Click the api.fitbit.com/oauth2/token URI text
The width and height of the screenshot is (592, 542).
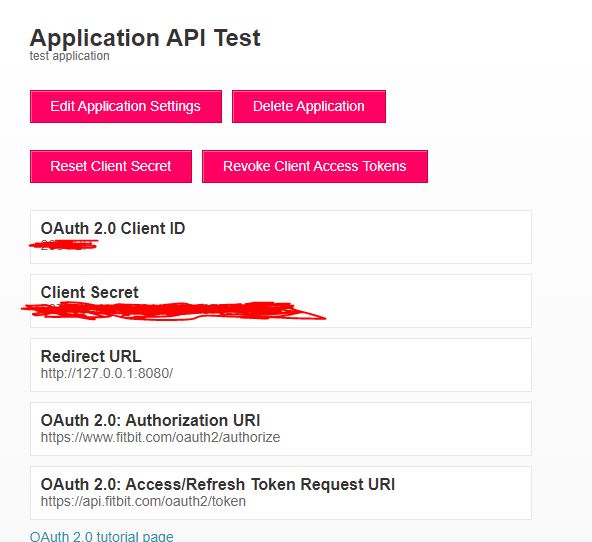pos(143,501)
